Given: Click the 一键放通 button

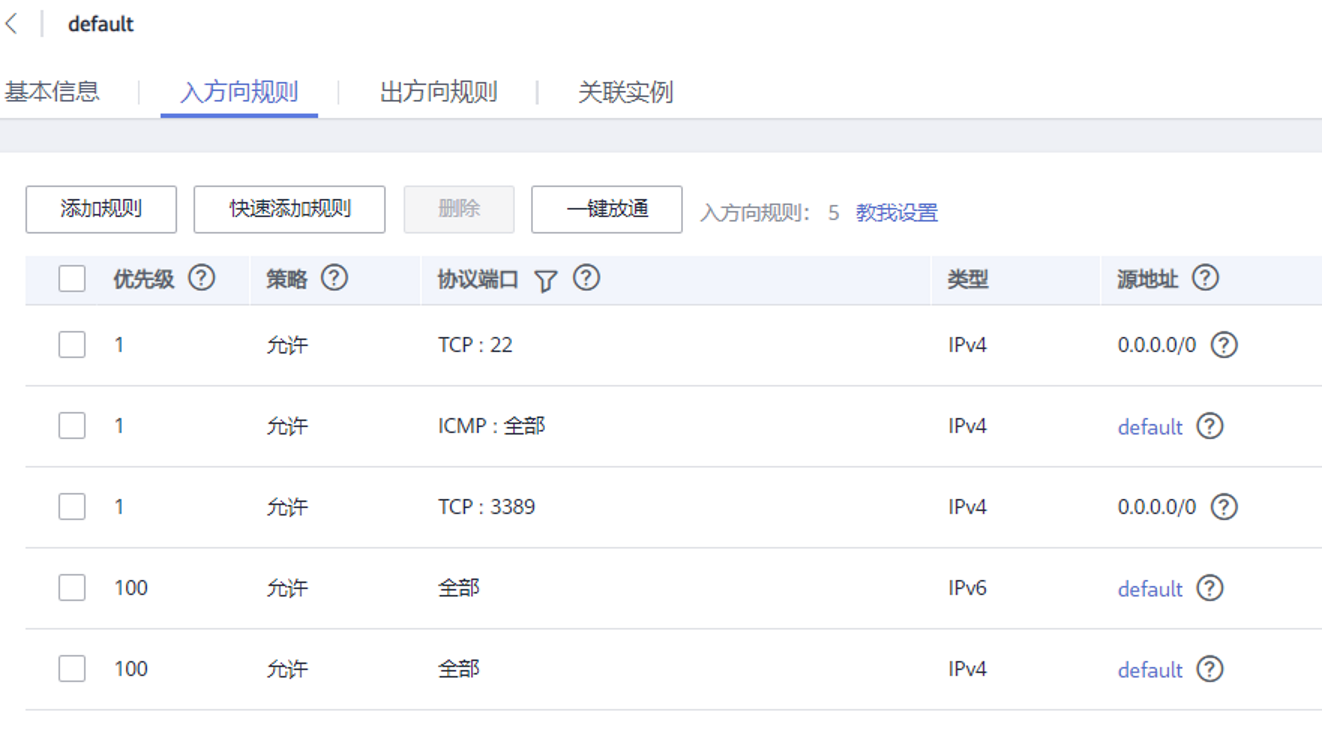Looking at the screenshot, I should (x=607, y=209).
